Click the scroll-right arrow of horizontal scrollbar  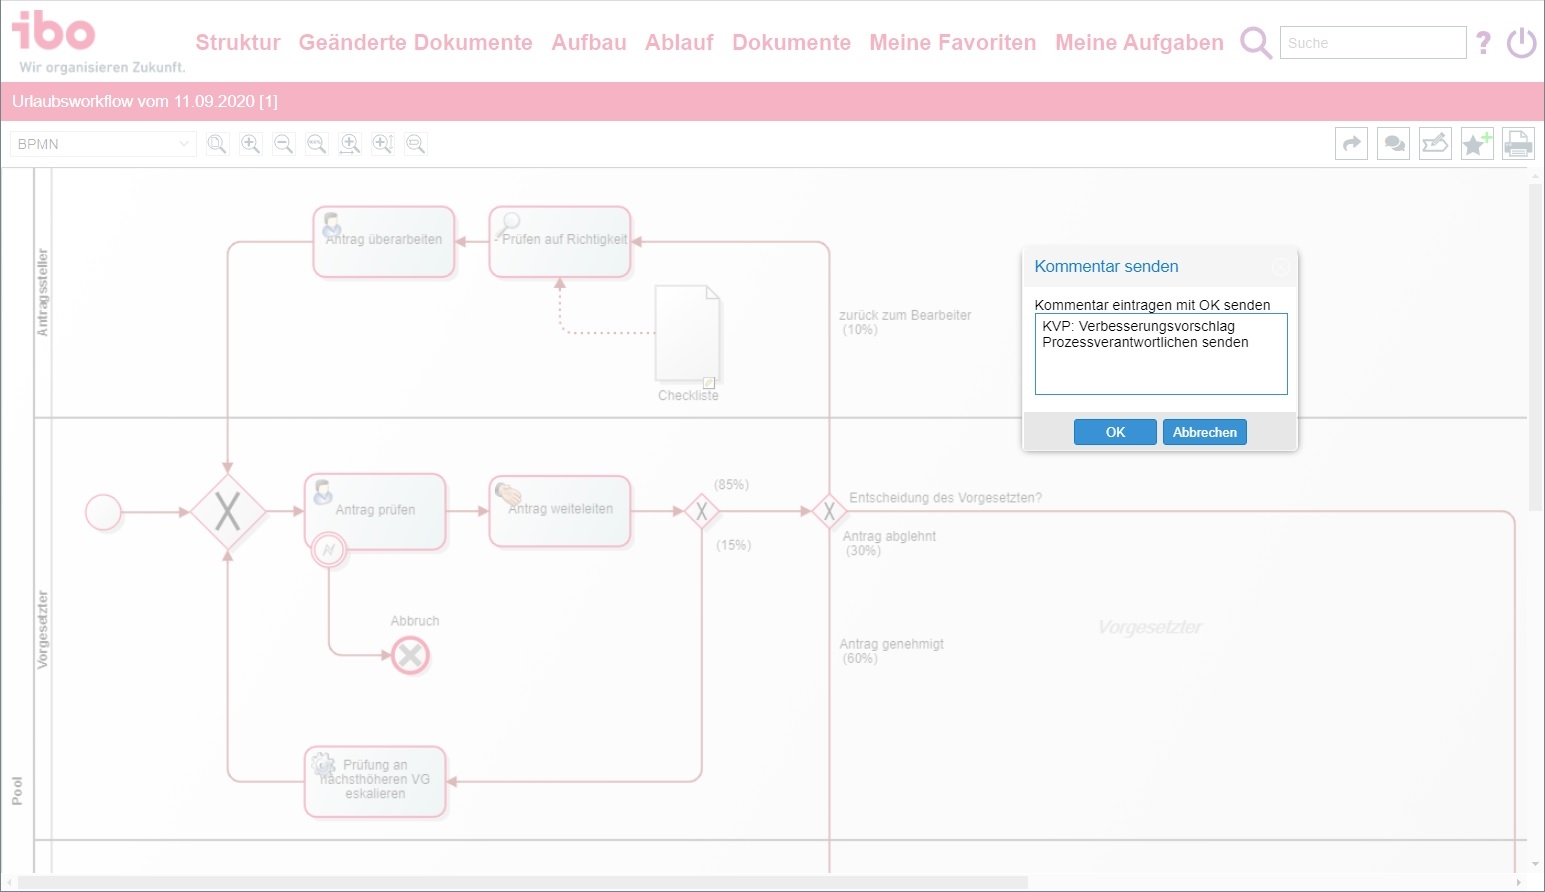point(1518,882)
